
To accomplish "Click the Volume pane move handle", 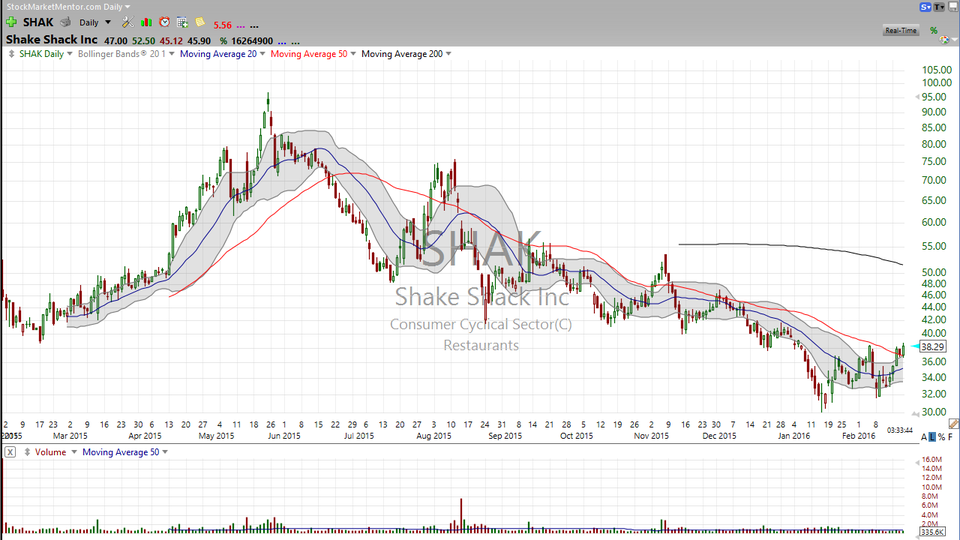I will [x=27, y=452].
